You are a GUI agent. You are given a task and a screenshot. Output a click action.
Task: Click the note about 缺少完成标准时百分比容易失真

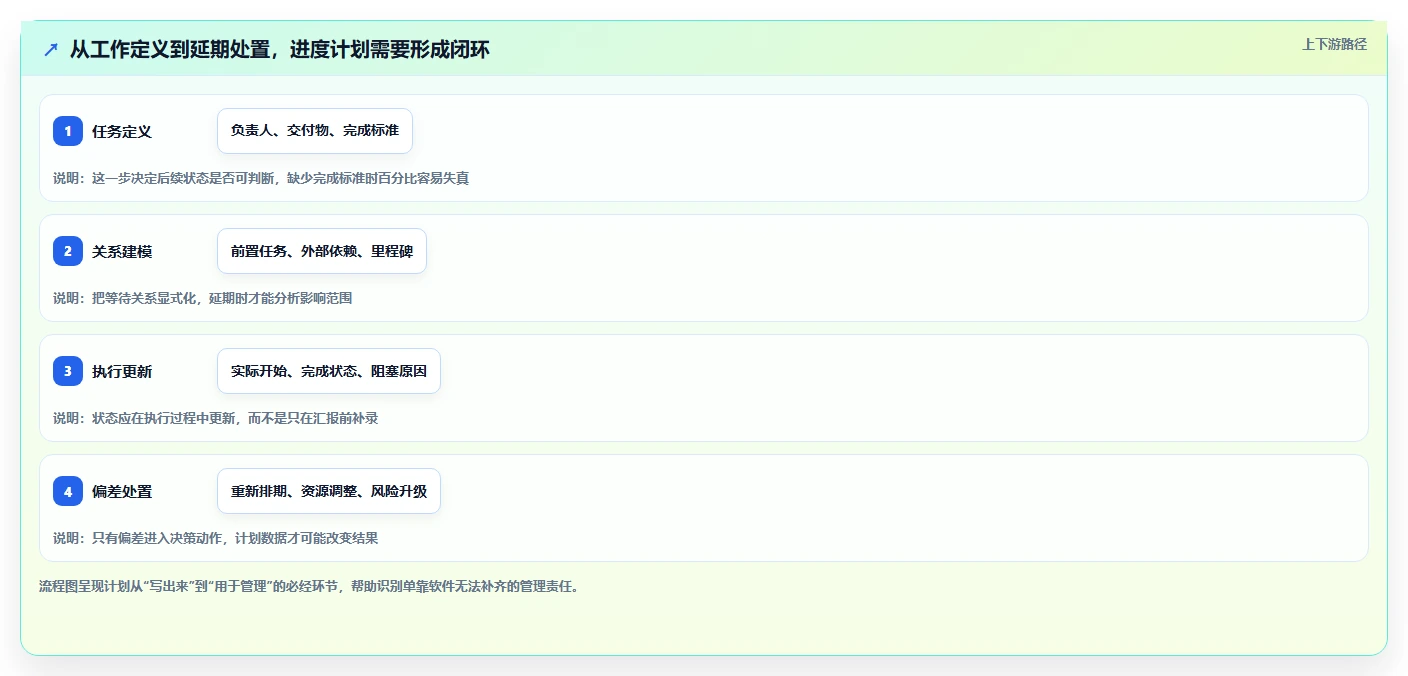[x=261, y=178]
